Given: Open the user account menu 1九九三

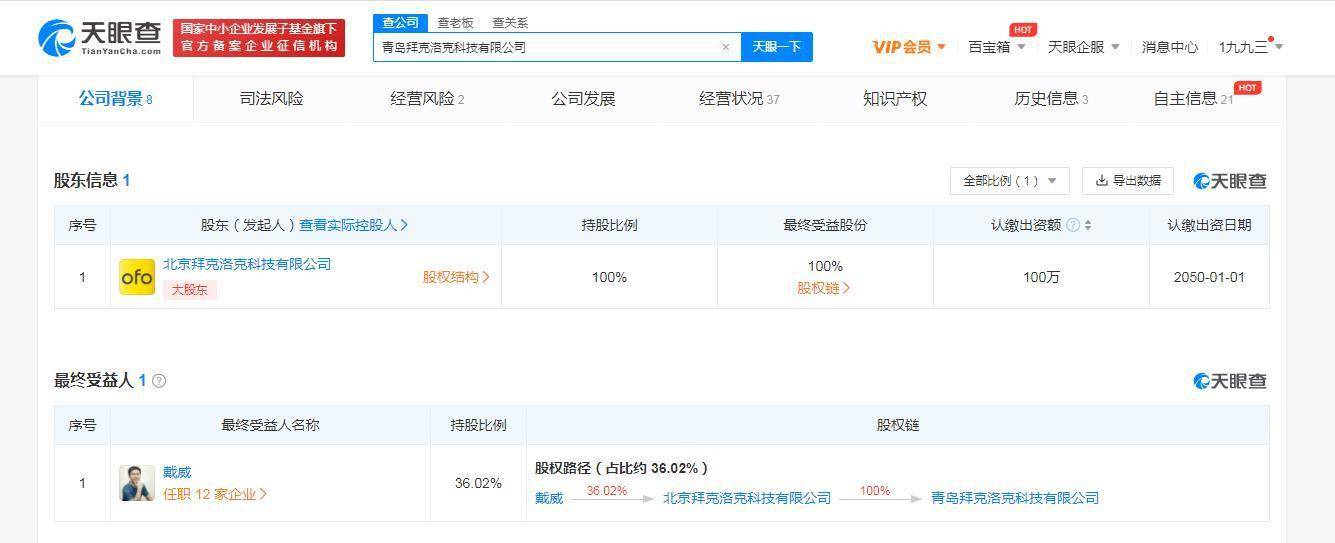Looking at the screenshot, I should pyautogui.click(x=1250, y=47).
